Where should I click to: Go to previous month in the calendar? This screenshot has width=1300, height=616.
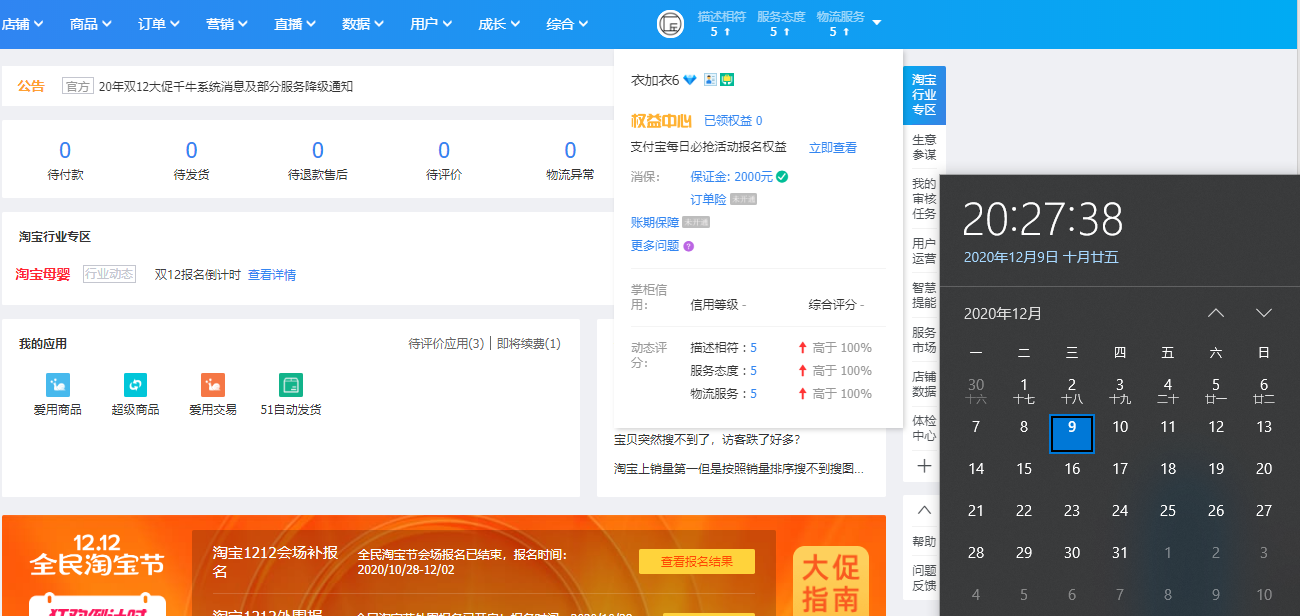pyautogui.click(x=1216, y=313)
